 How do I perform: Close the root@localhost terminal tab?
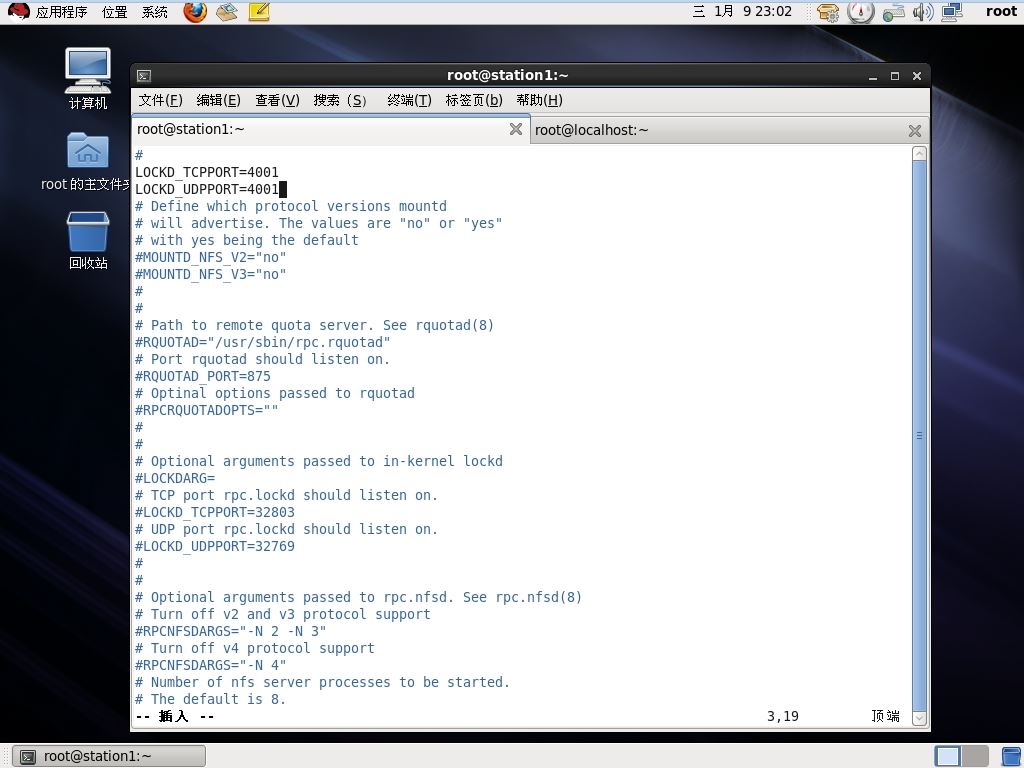click(x=914, y=131)
